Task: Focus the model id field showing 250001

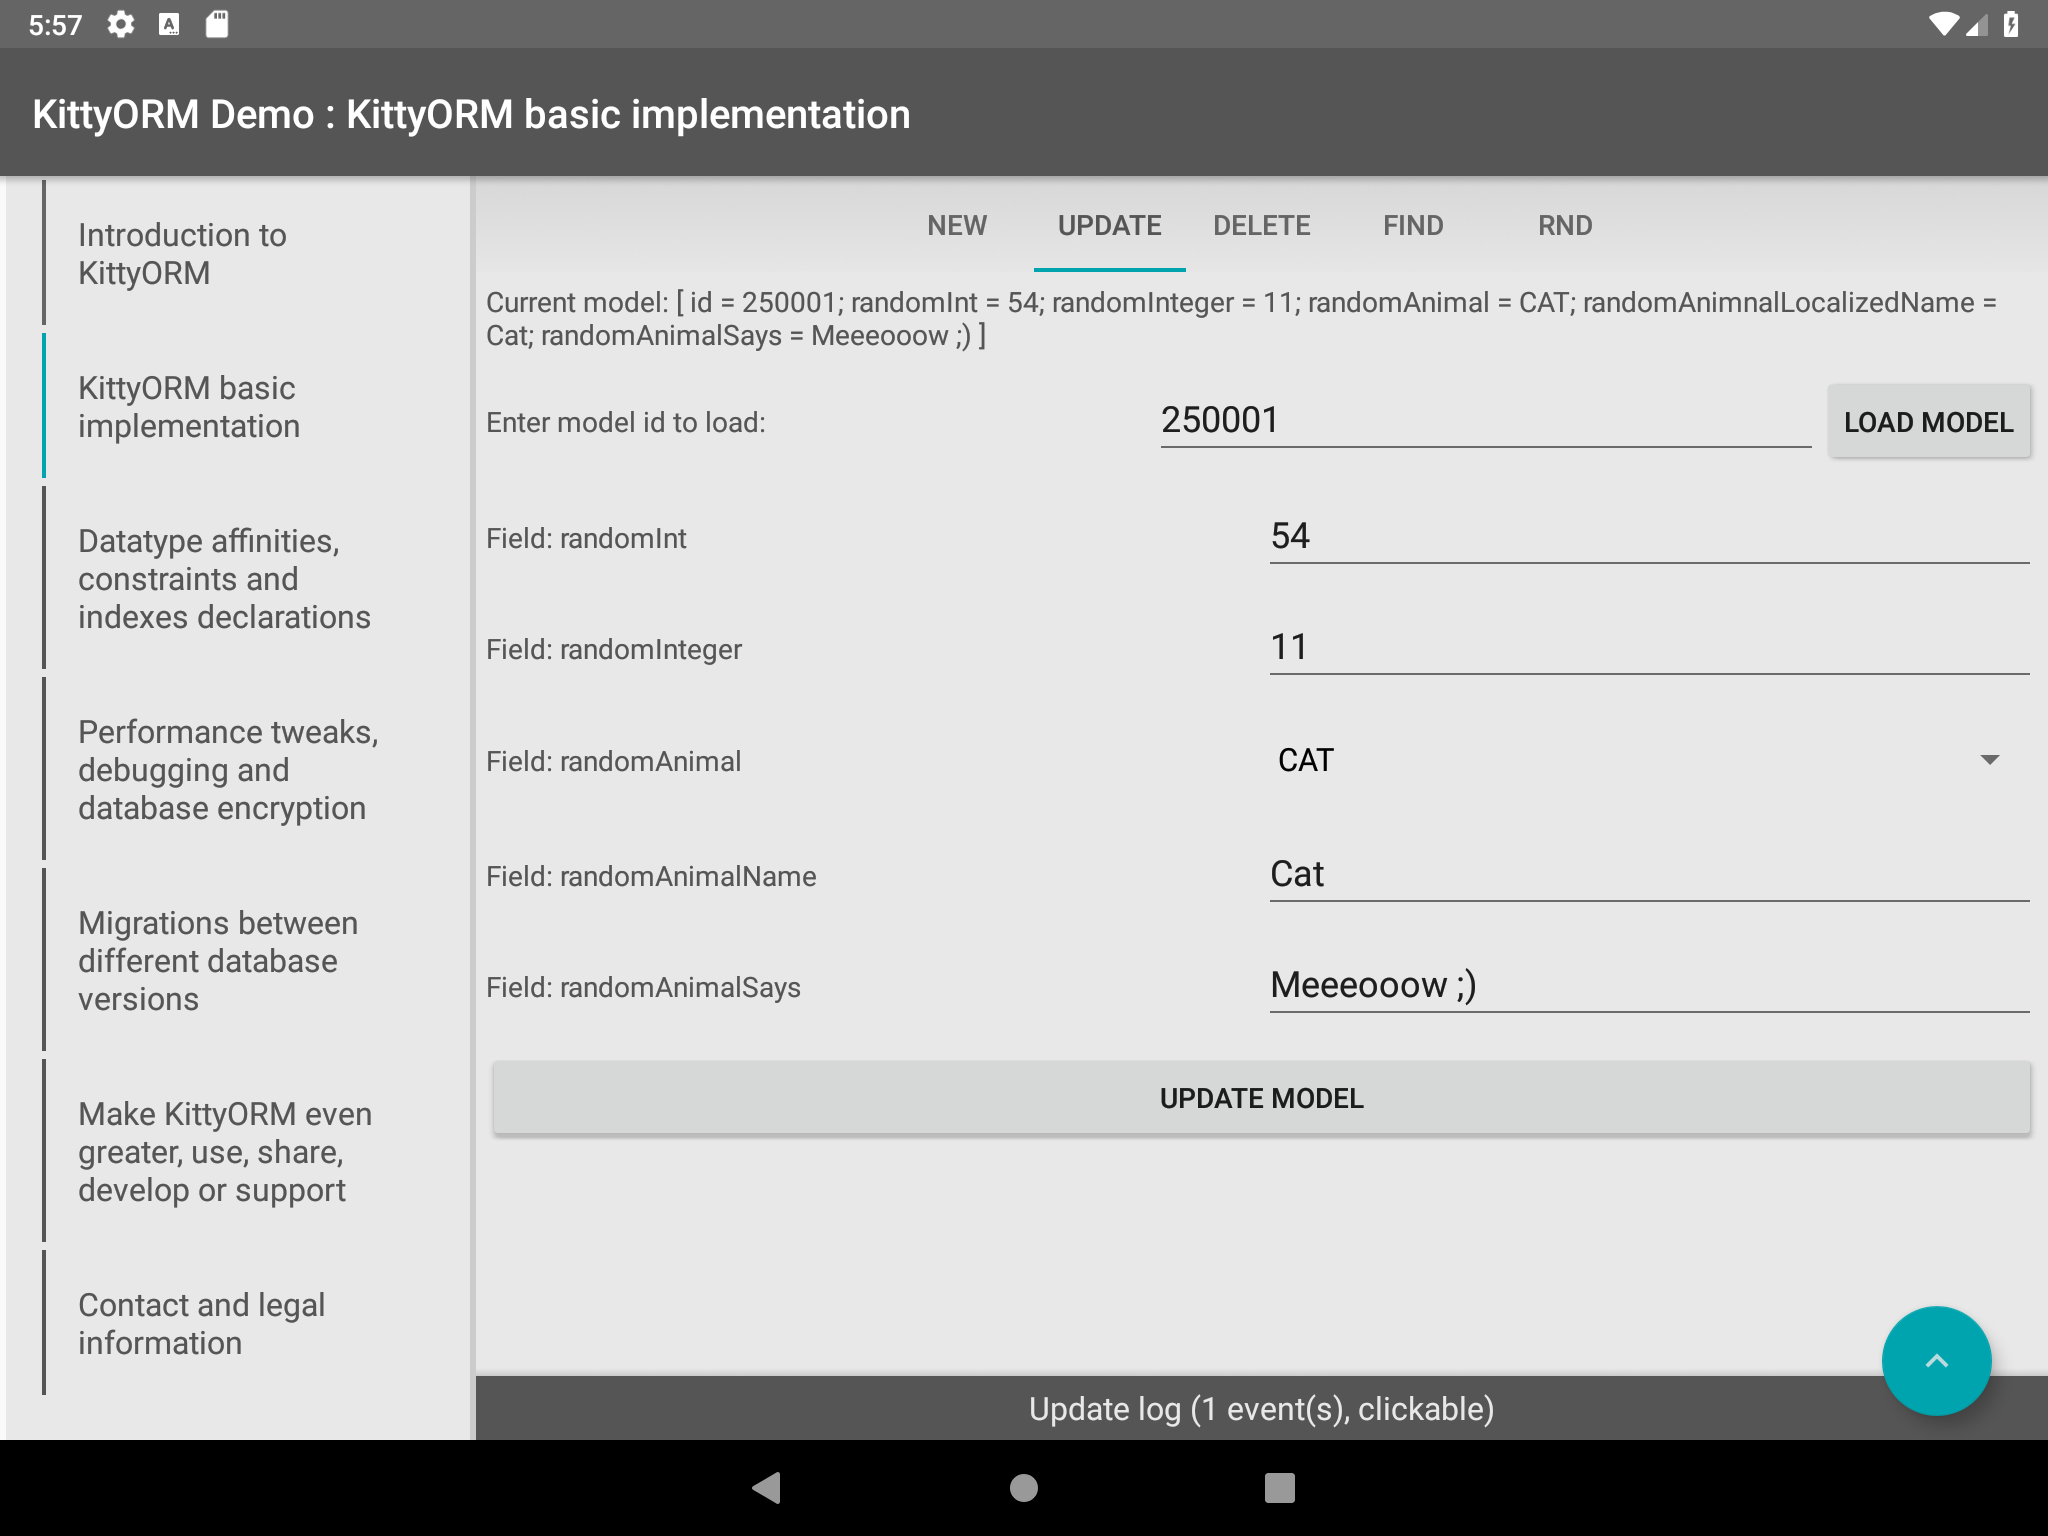Action: point(1485,421)
